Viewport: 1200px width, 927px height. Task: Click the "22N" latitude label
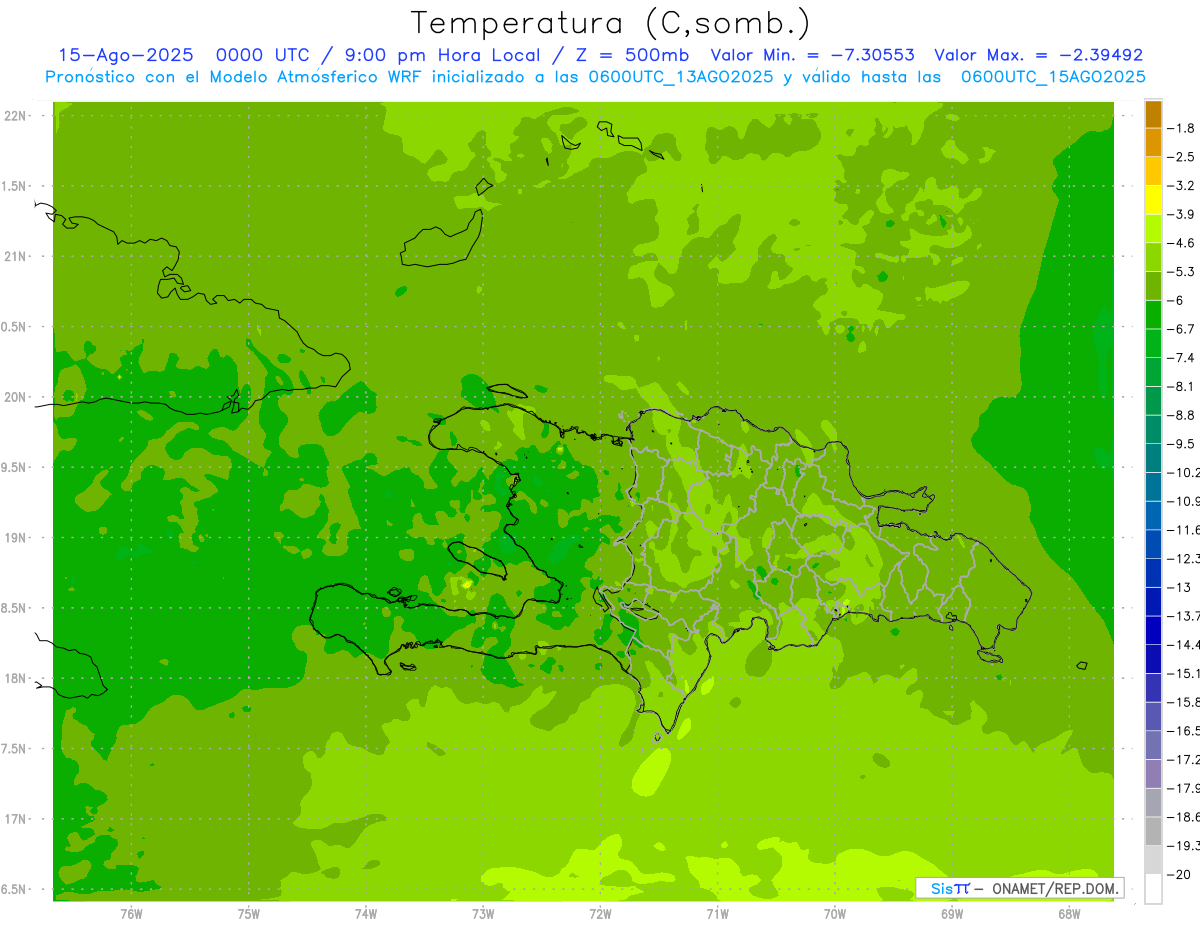point(16,116)
